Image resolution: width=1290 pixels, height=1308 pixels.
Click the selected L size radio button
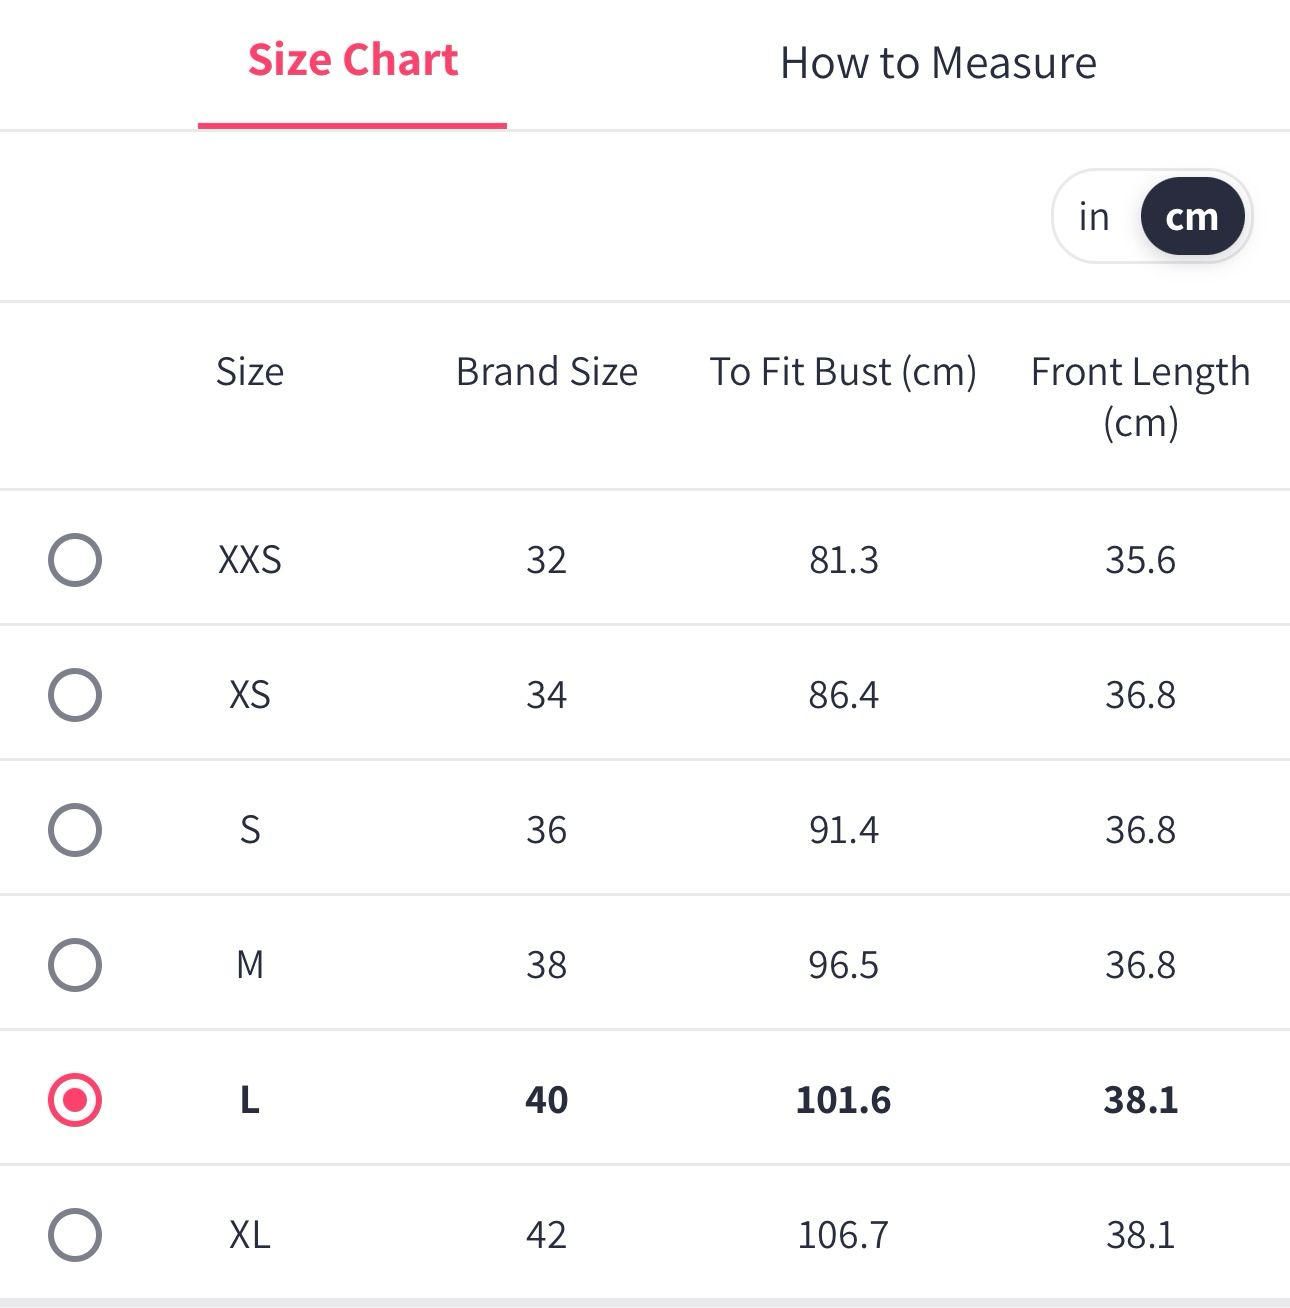[x=75, y=1099]
